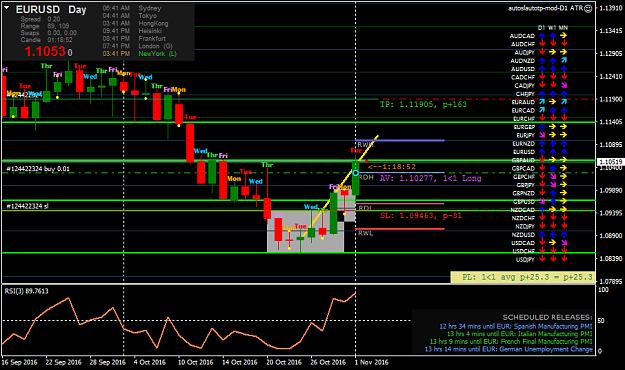The width and height of the screenshot is (625, 370).
Task: Click the GBPJPY W1 magenta diagonal arrow
Action: pyautogui.click(x=553, y=185)
